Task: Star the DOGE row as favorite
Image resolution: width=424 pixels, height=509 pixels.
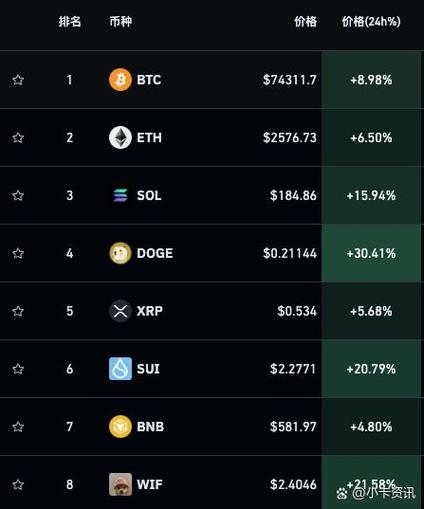Action: (18, 253)
